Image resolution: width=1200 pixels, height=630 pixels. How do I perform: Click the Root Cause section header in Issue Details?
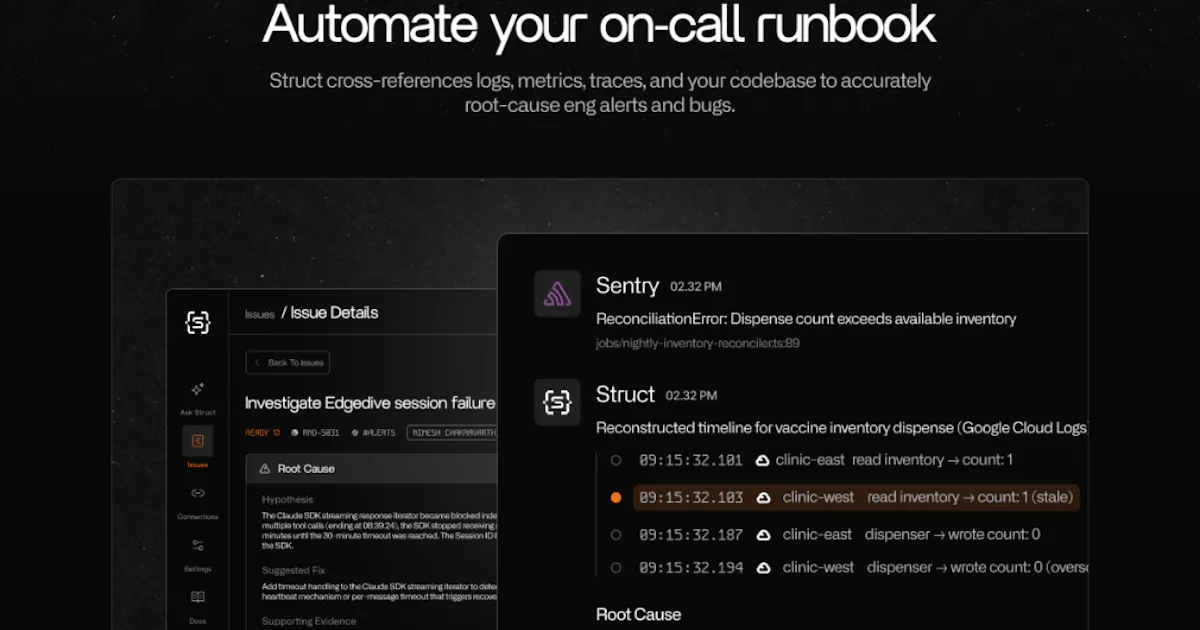[371, 468]
